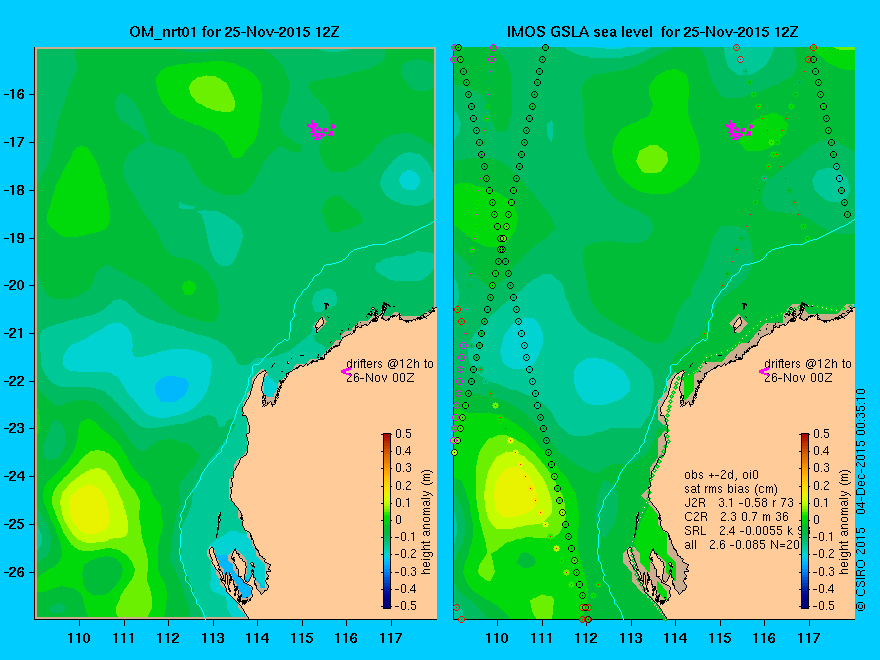Click the 117 longitude label under the left map
Screen dimensions: 880x660
pos(391,638)
